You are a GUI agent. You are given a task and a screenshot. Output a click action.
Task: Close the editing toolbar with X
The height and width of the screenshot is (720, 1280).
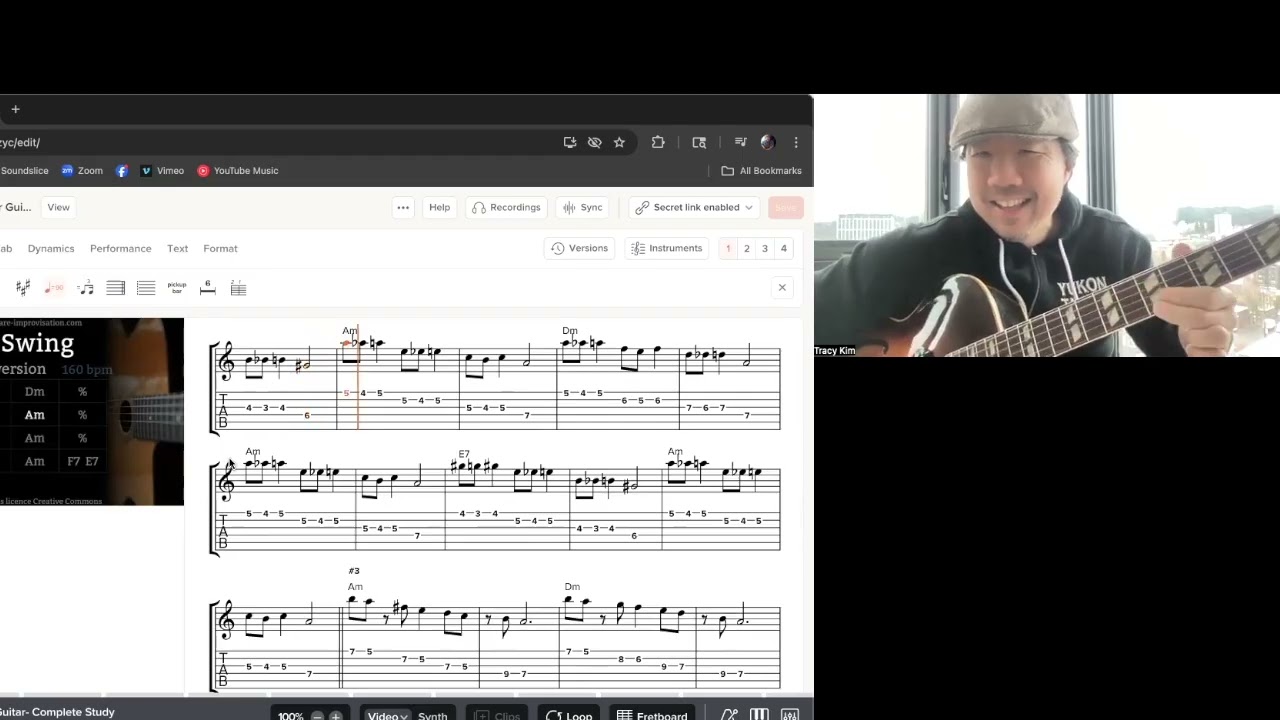[782, 288]
